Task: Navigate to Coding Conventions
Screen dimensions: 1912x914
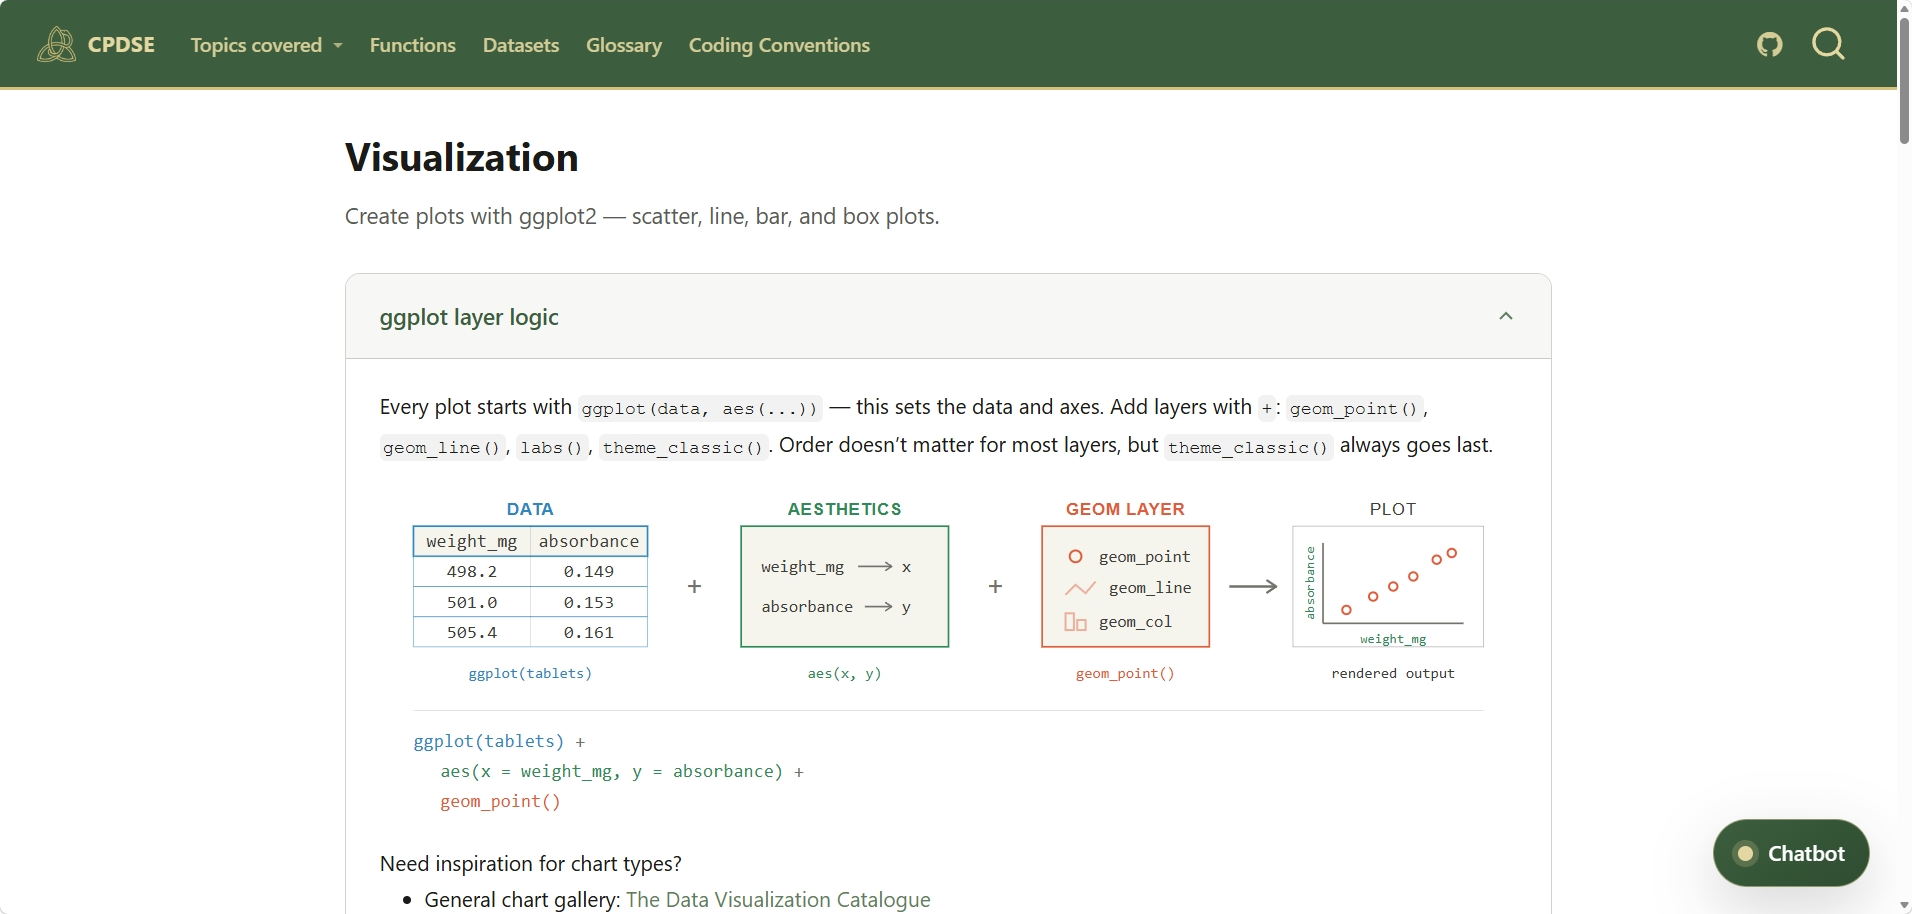Action: pos(779,45)
